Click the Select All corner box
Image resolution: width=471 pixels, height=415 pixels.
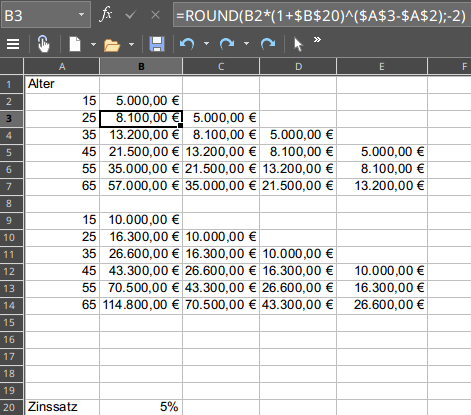tap(12, 67)
